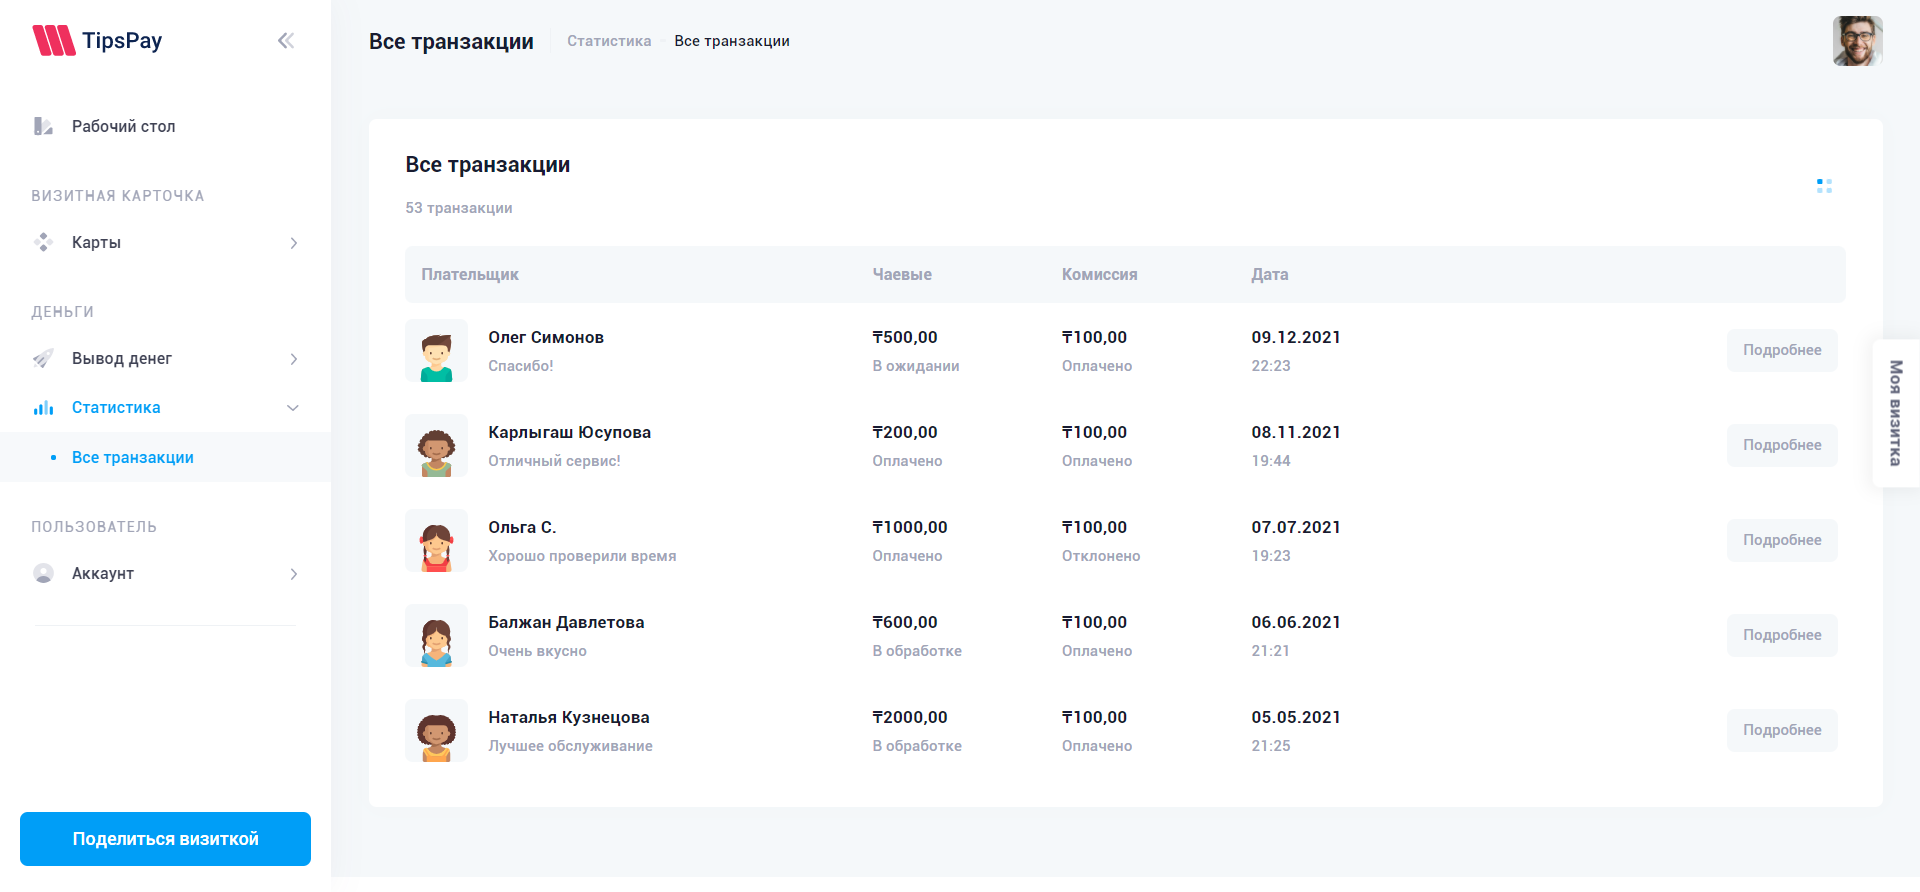The height and width of the screenshot is (892, 1920).
Task: Collapse the sidebar with double-chevron icon
Action: [x=286, y=41]
